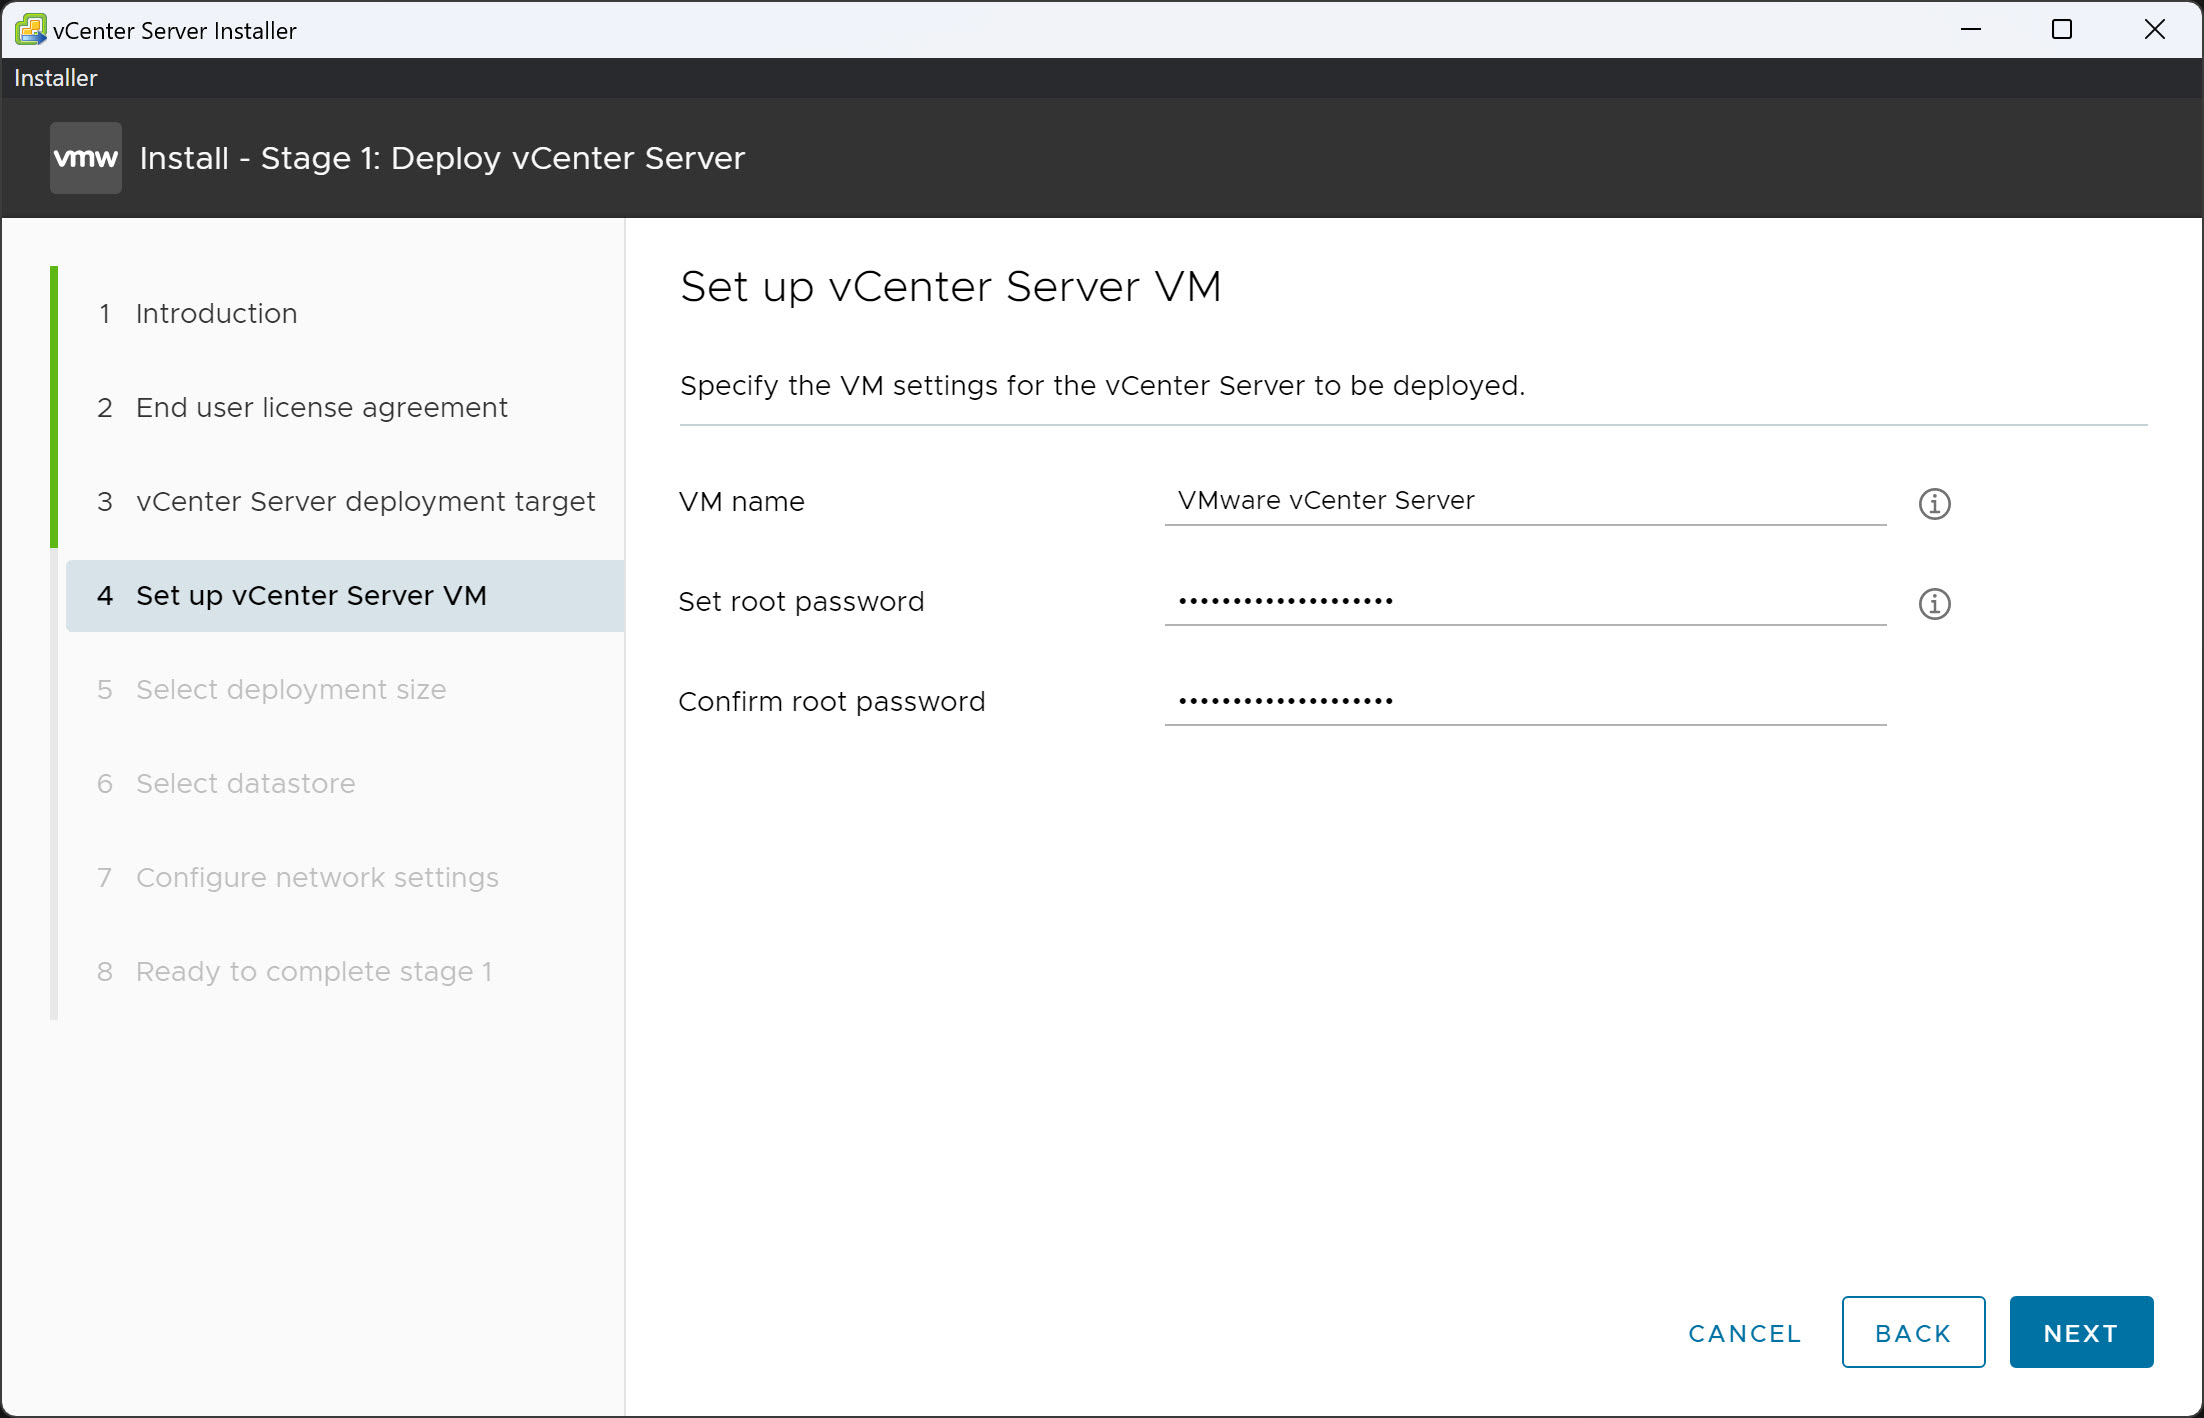The width and height of the screenshot is (2204, 1418).
Task: Select the vCenter Server deployment target step
Action: click(365, 501)
